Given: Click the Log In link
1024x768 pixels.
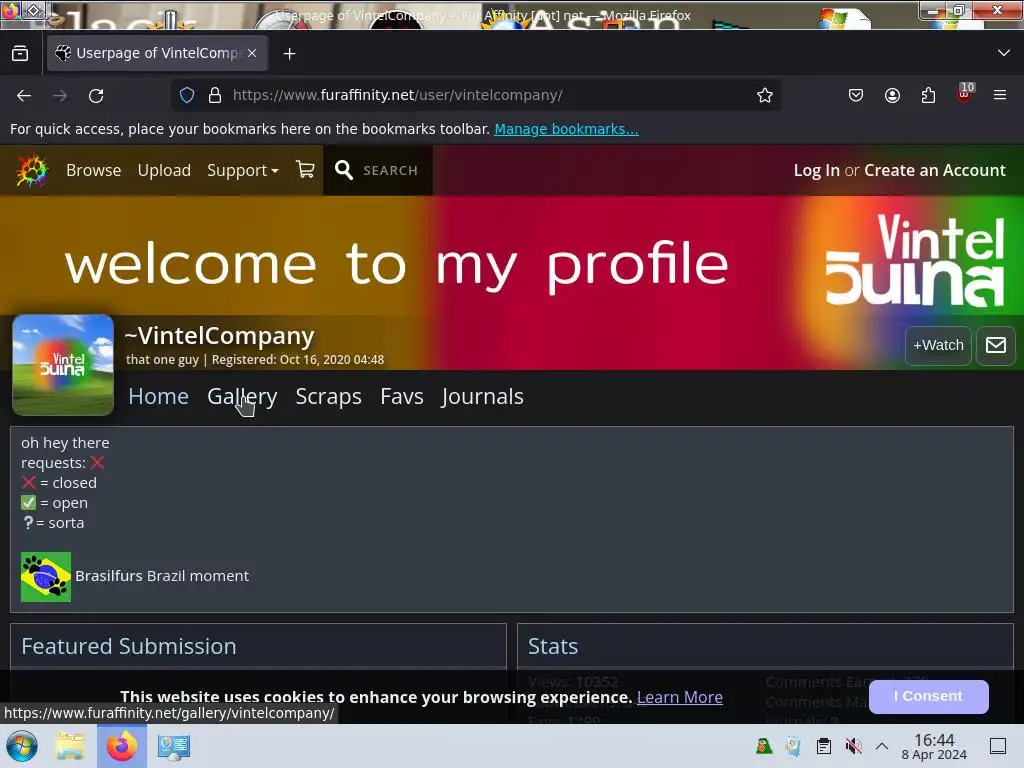Looking at the screenshot, I should point(816,170).
